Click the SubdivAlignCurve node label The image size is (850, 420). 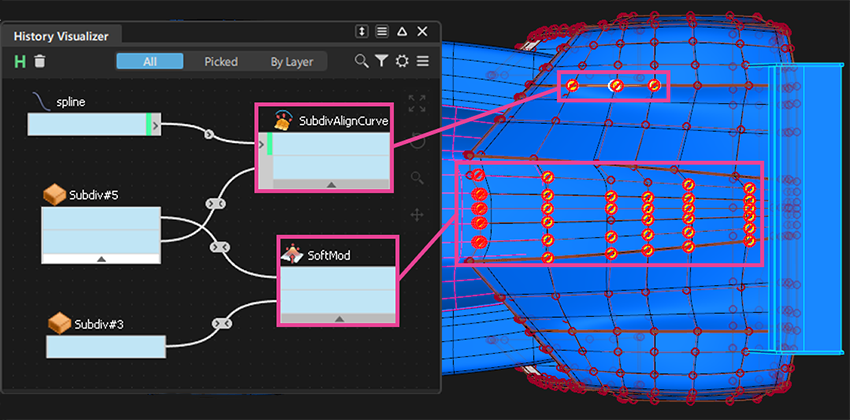pos(344,121)
